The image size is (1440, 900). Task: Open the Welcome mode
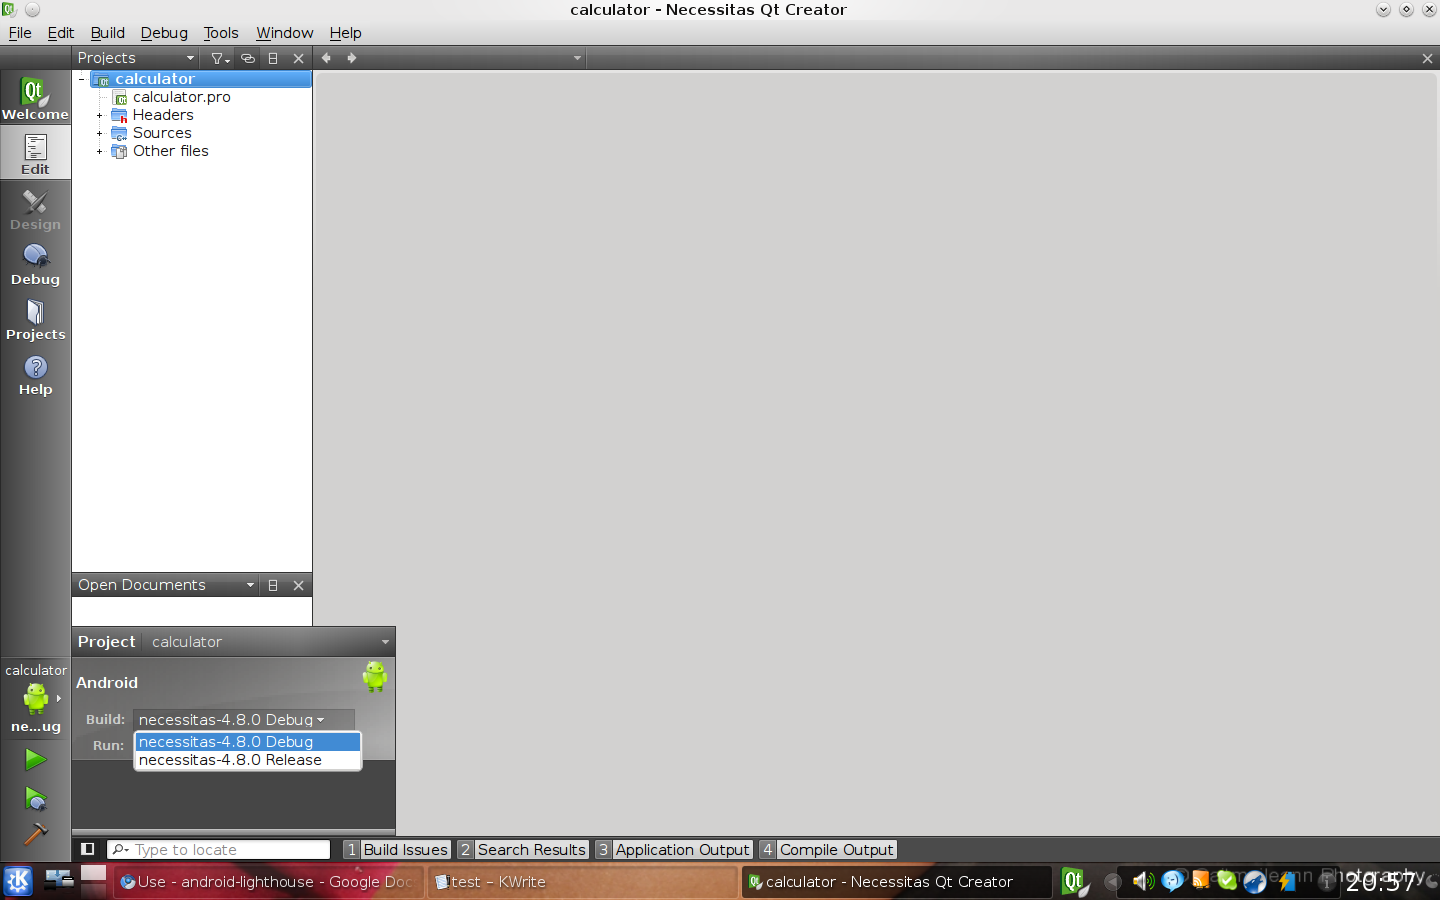(35, 98)
